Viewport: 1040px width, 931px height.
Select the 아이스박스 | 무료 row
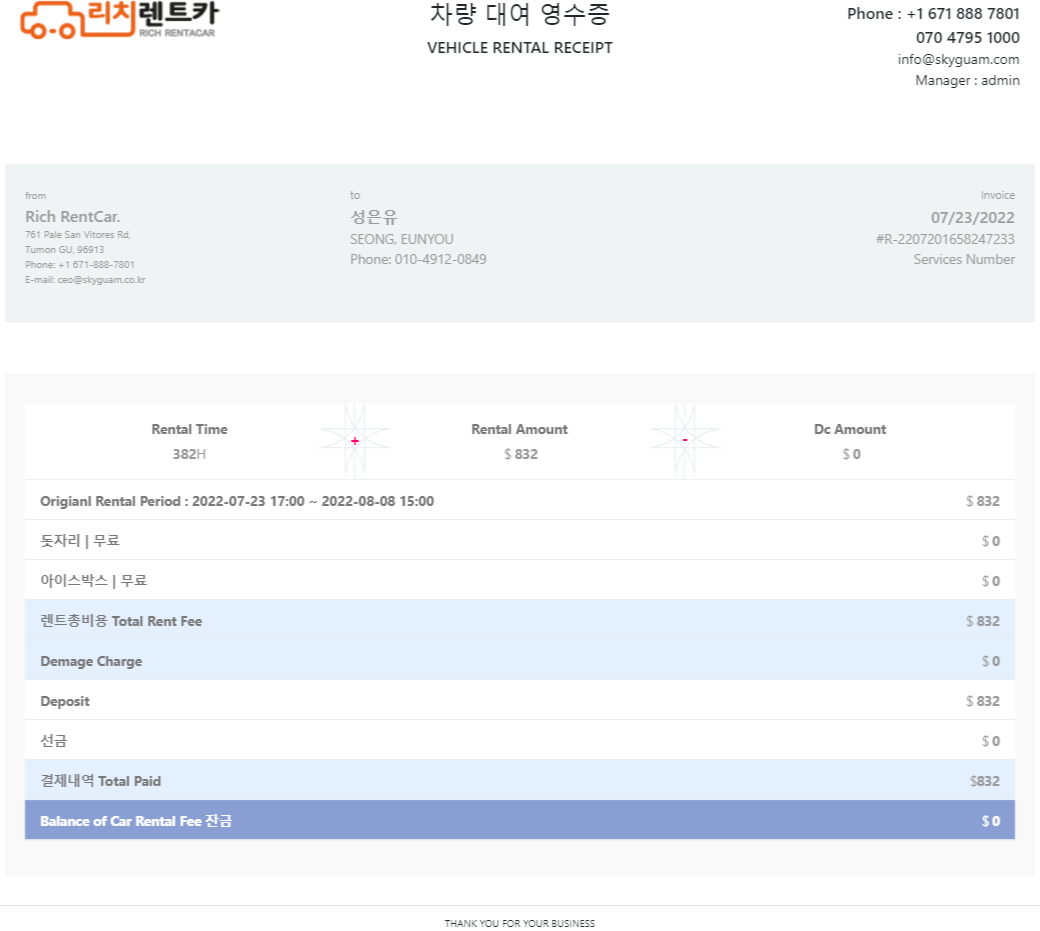click(520, 581)
